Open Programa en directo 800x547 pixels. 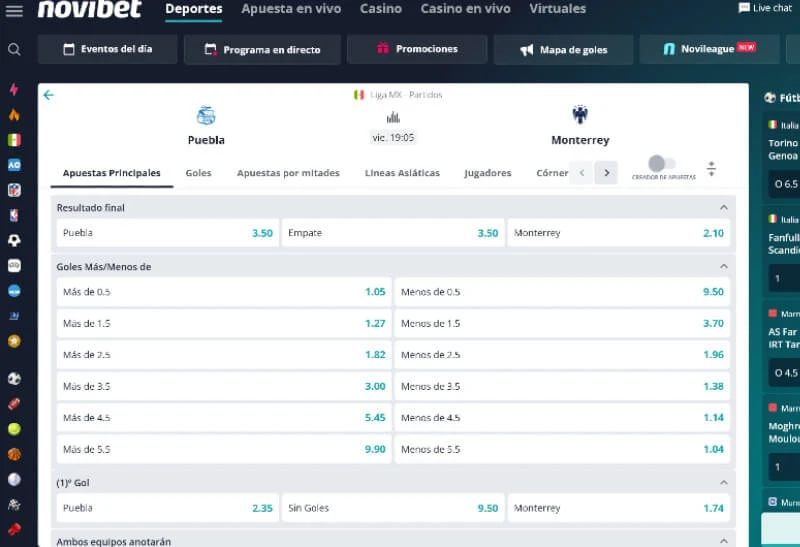click(262, 49)
